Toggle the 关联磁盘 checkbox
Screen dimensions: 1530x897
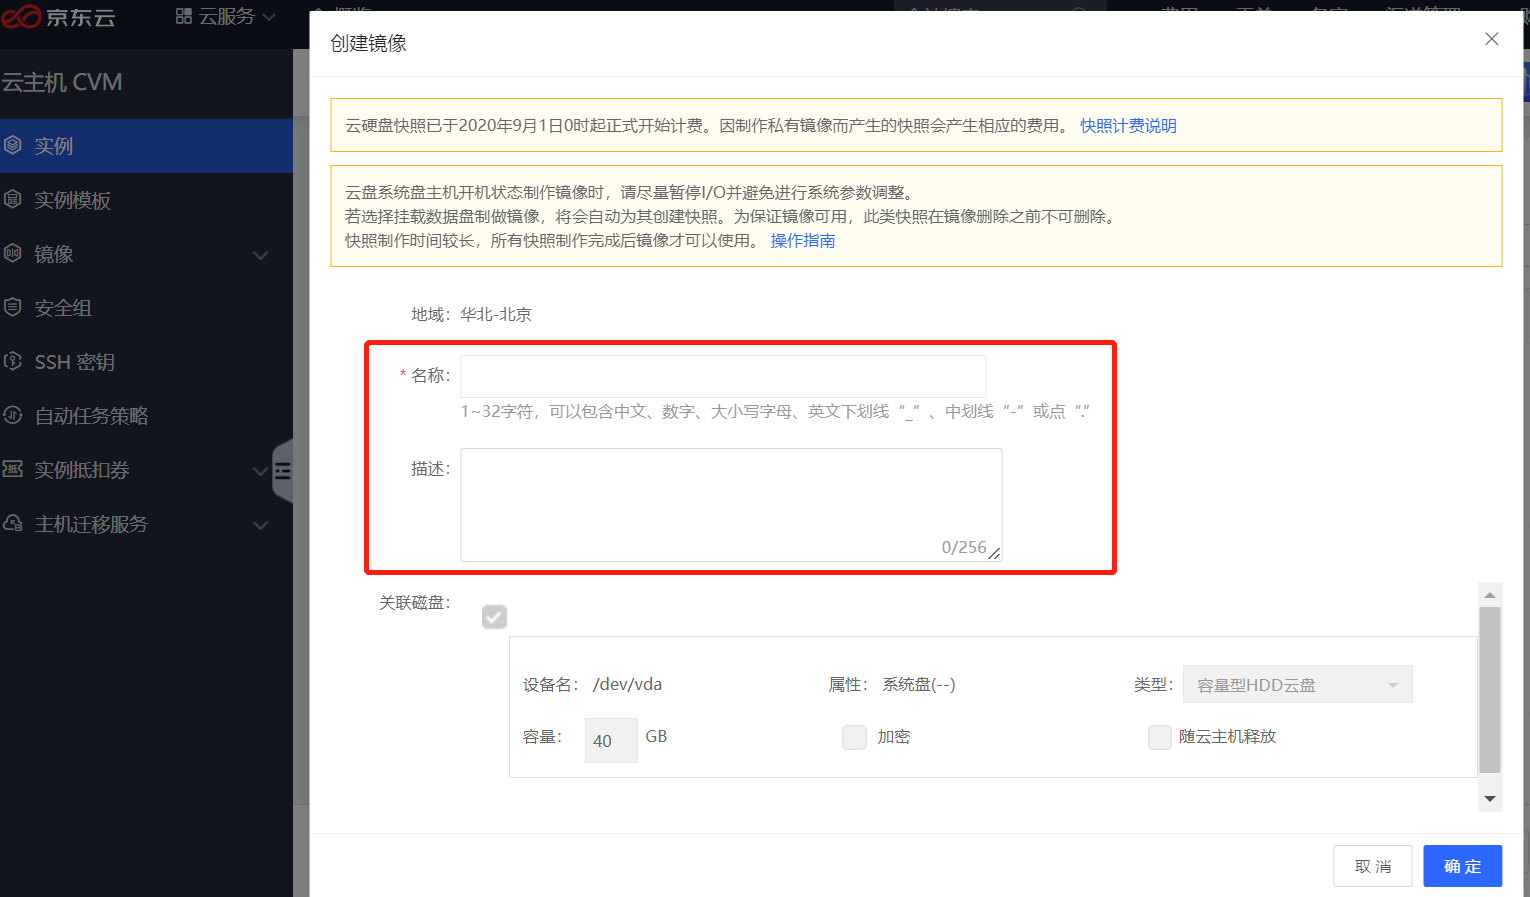(x=494, y=617)
